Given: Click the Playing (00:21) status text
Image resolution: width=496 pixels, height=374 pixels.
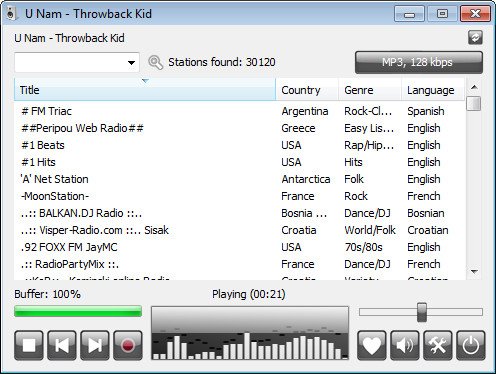Looking at the screenshot, I should [249, 294].
